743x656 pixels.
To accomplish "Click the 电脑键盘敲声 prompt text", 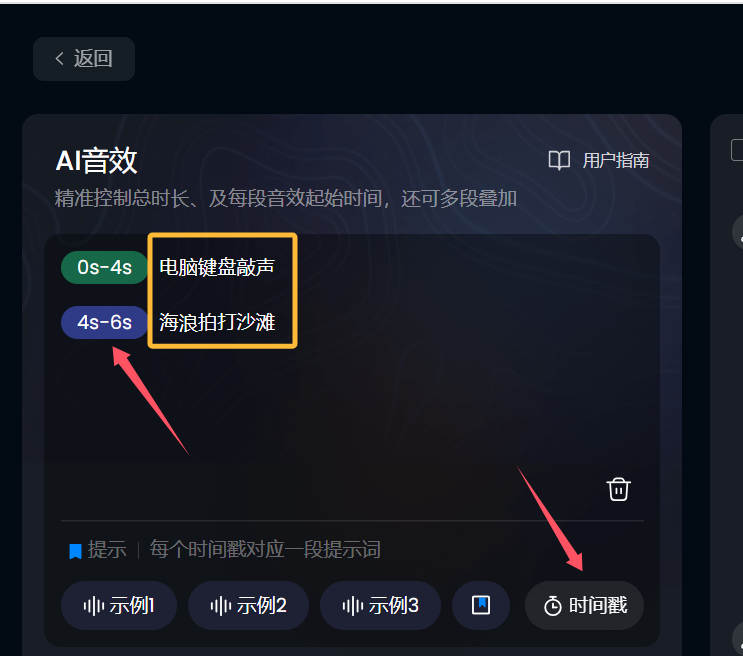I will (217, 267).
